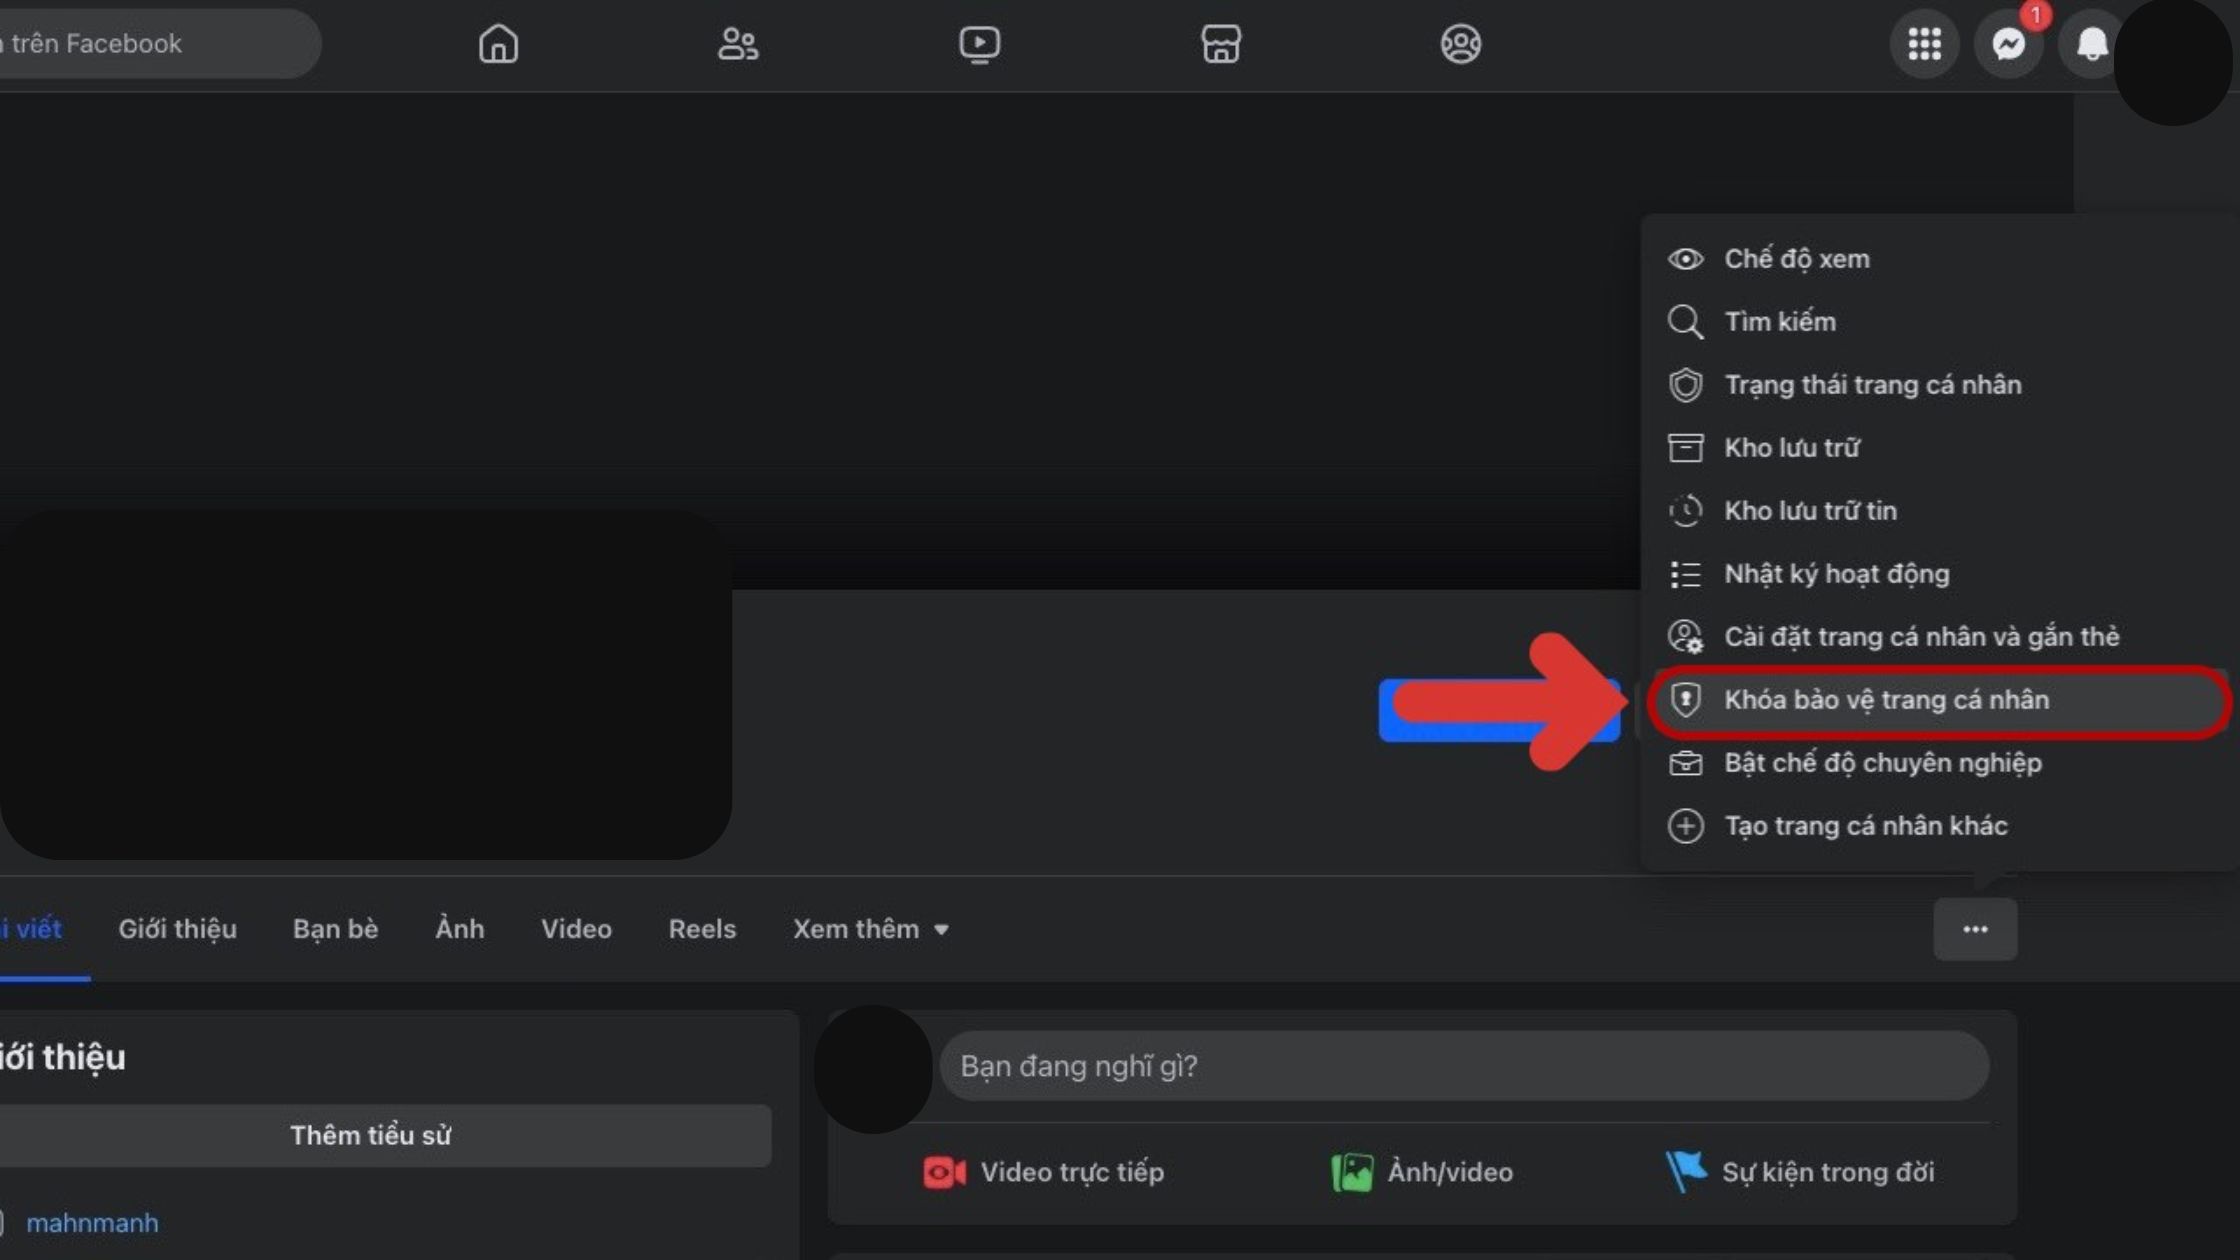Click the Bạn đang nghĩ gì? post field
Viewport: 2240px width, 1260px height.
[x=1464, y=1066]
